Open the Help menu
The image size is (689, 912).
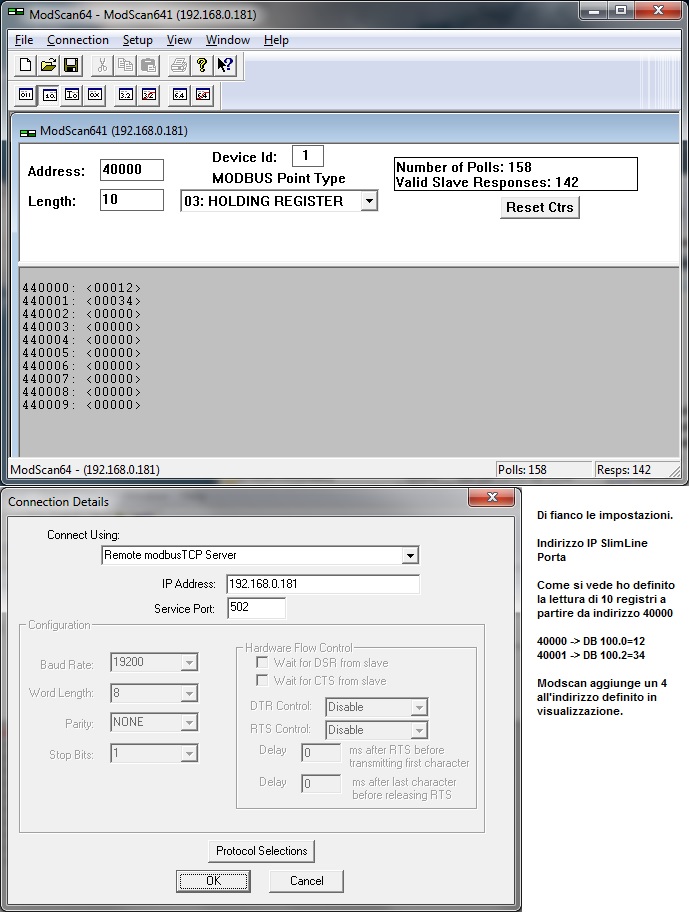(x=276, y=40)
